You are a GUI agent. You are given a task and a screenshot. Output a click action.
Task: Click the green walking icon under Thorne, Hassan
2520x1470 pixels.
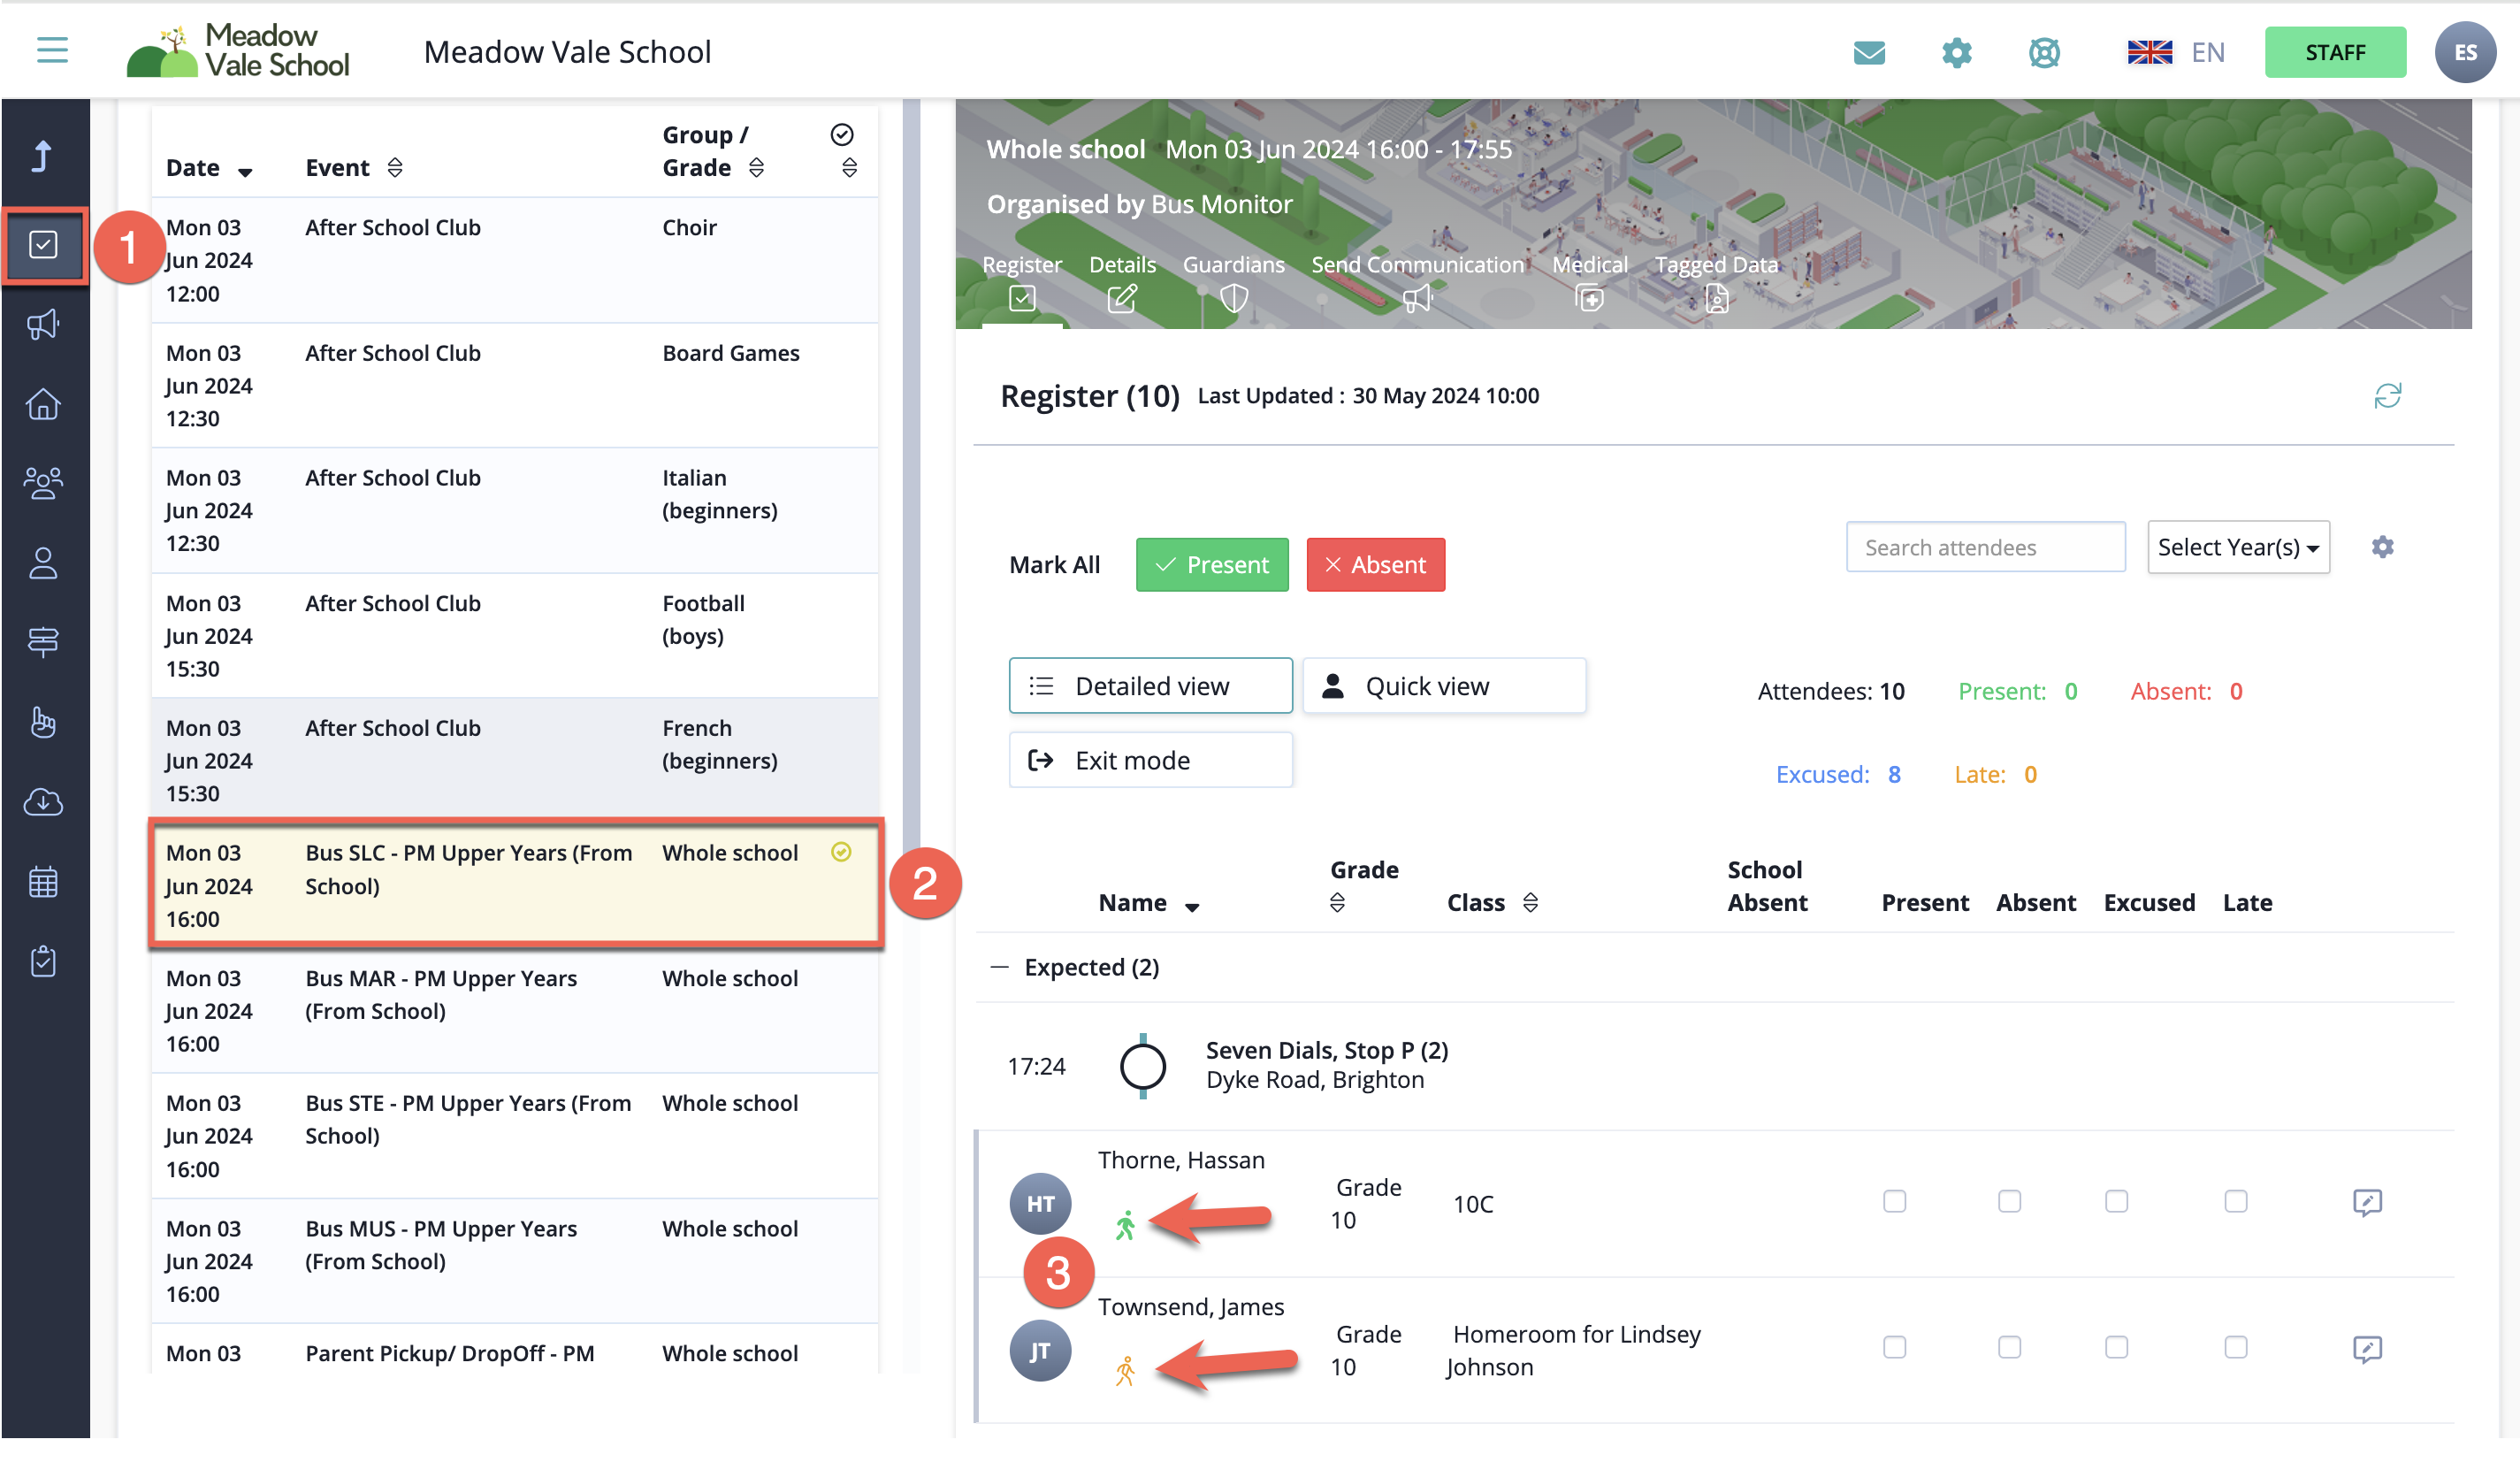click(1125, 1225)
